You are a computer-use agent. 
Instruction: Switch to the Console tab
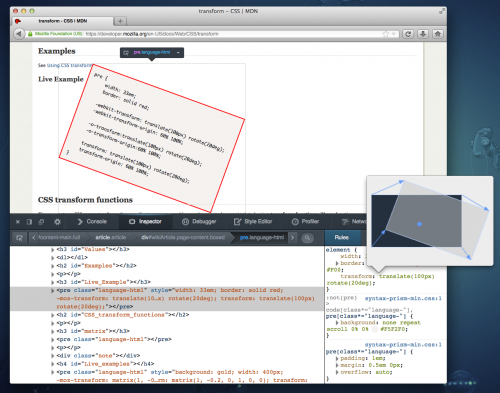92,222
